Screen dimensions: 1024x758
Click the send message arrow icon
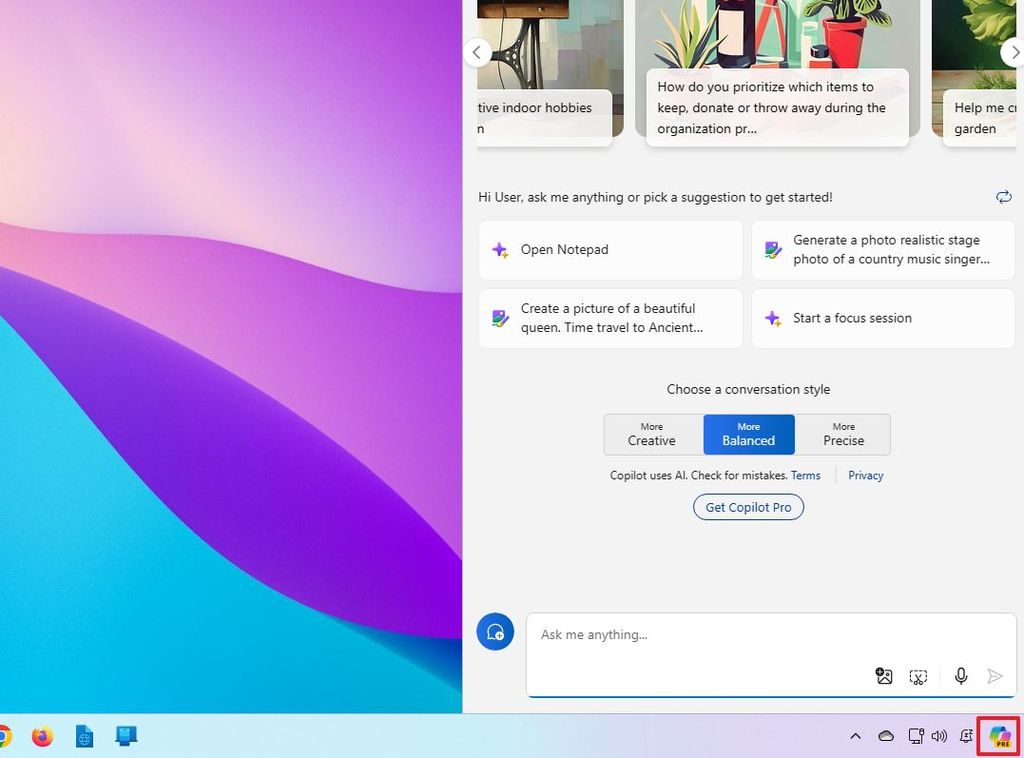tap(996, 676)
